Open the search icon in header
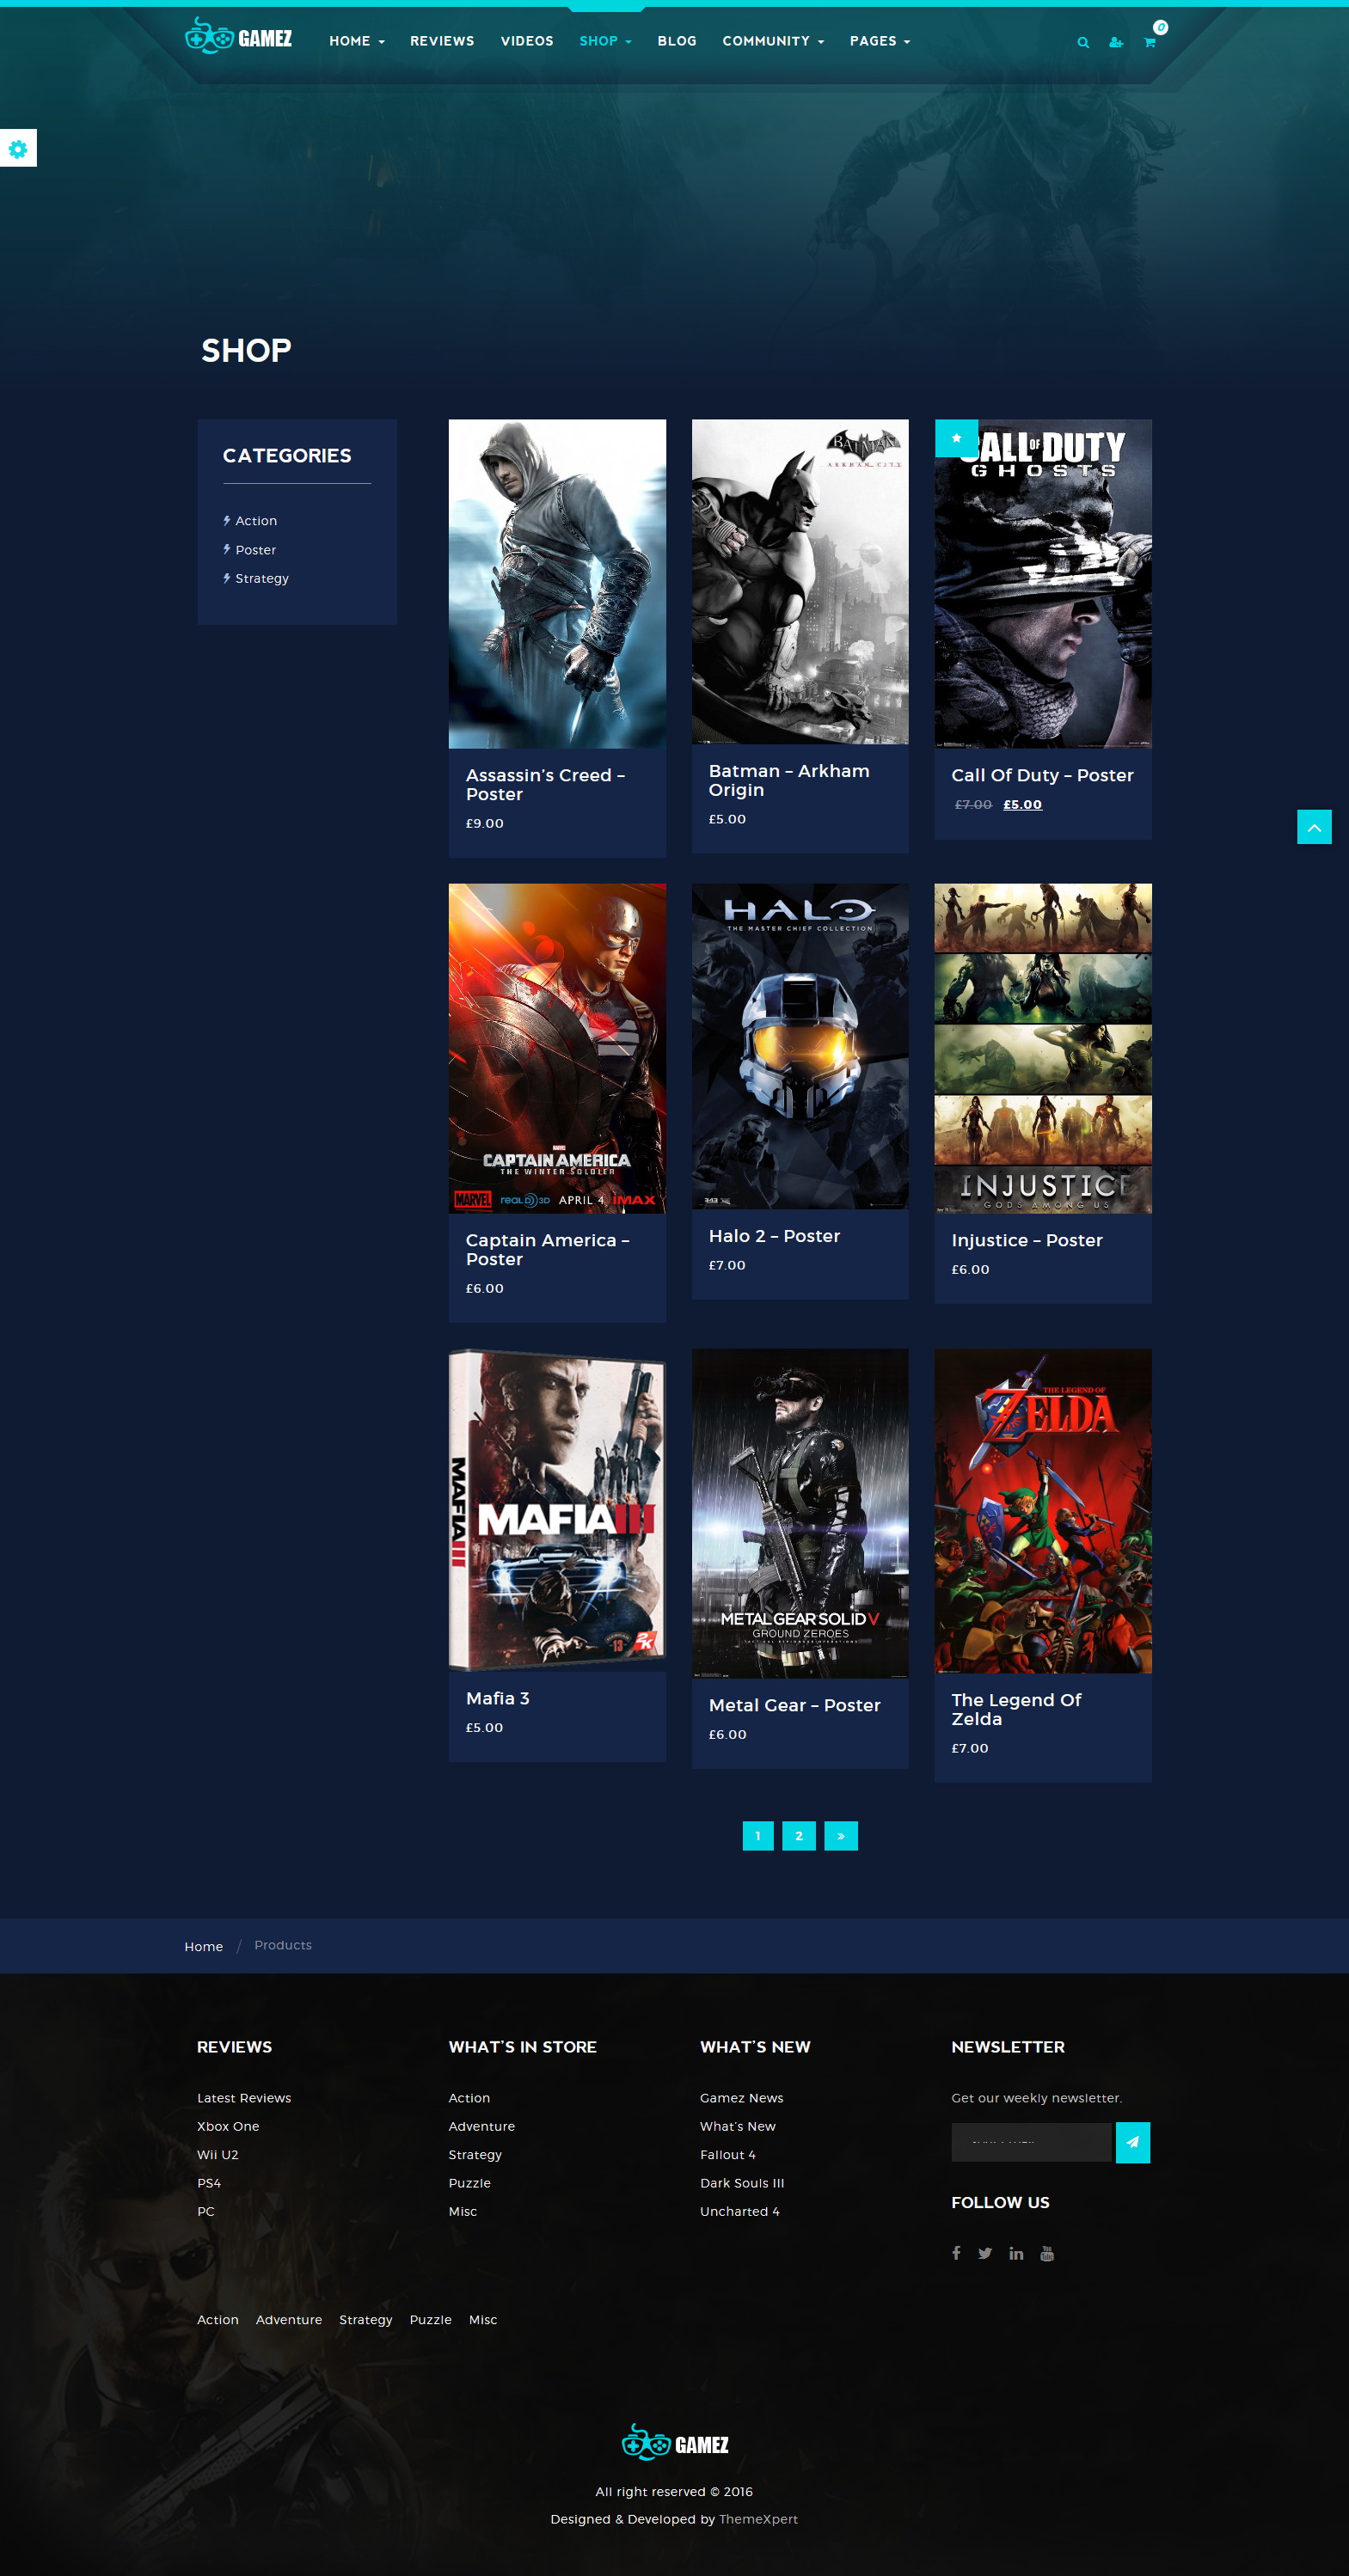This screenshot has height=2576, width=1349. (1082, 42)
